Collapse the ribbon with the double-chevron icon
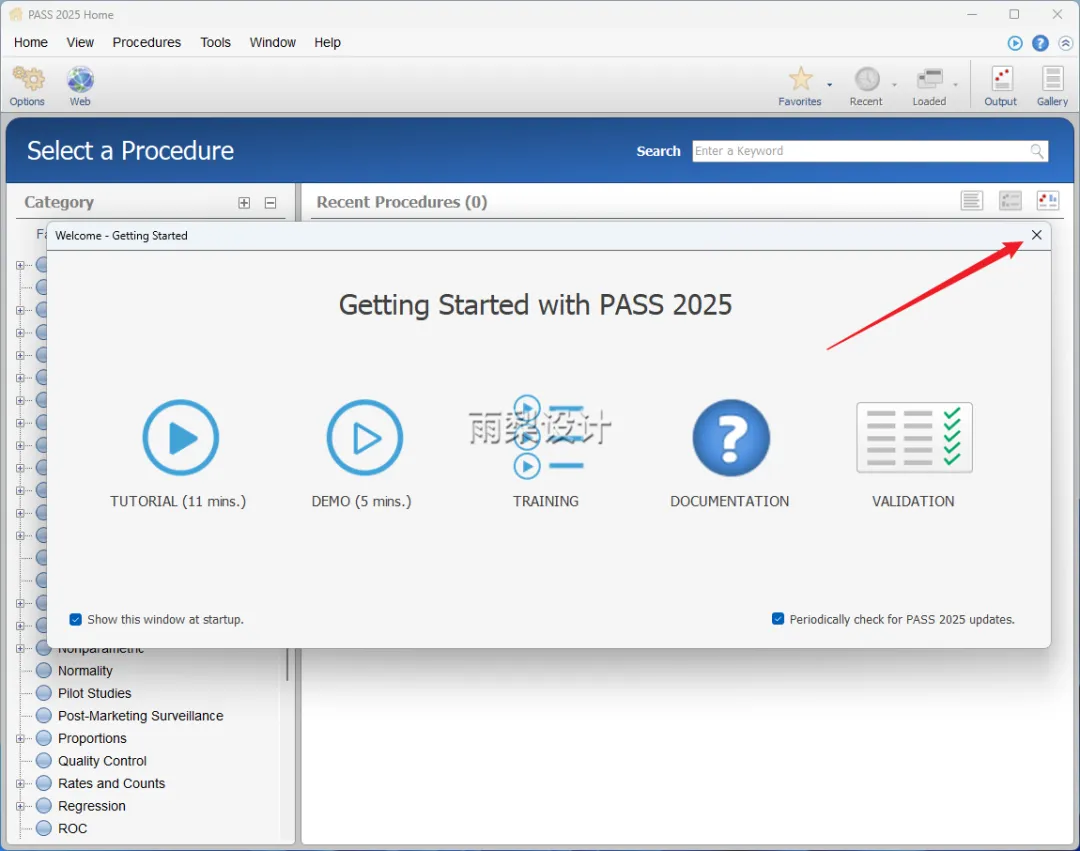1080x851 pixels. coord(1066,43)
